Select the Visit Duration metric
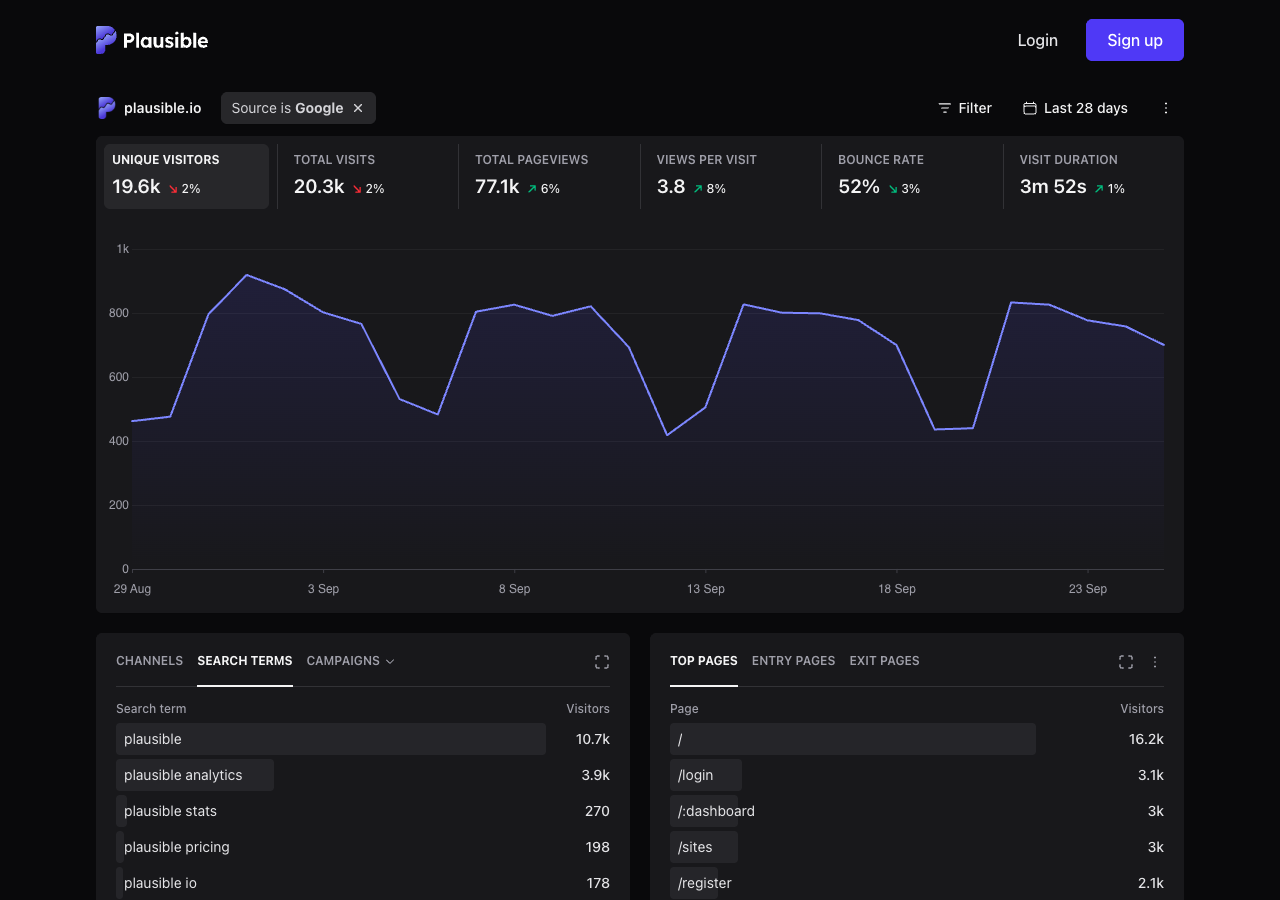1280x900 pixels. click(1093, 176)
